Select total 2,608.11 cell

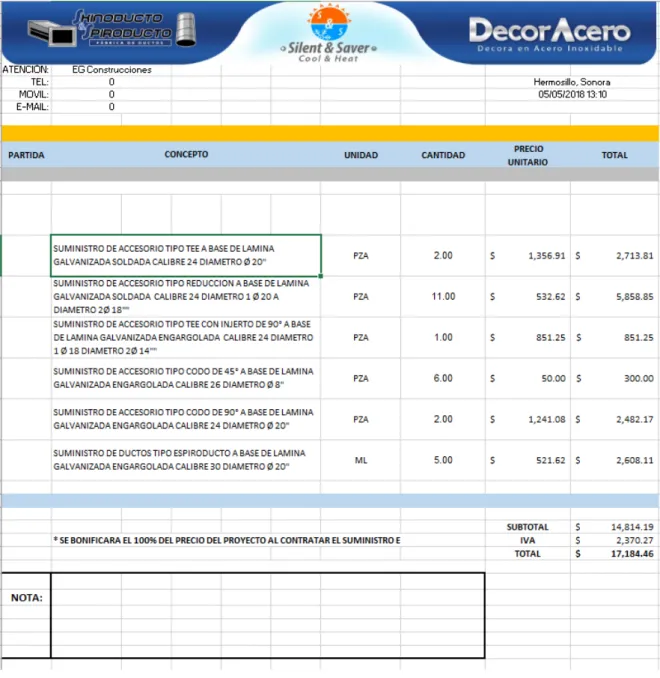(x=615, y=461)
